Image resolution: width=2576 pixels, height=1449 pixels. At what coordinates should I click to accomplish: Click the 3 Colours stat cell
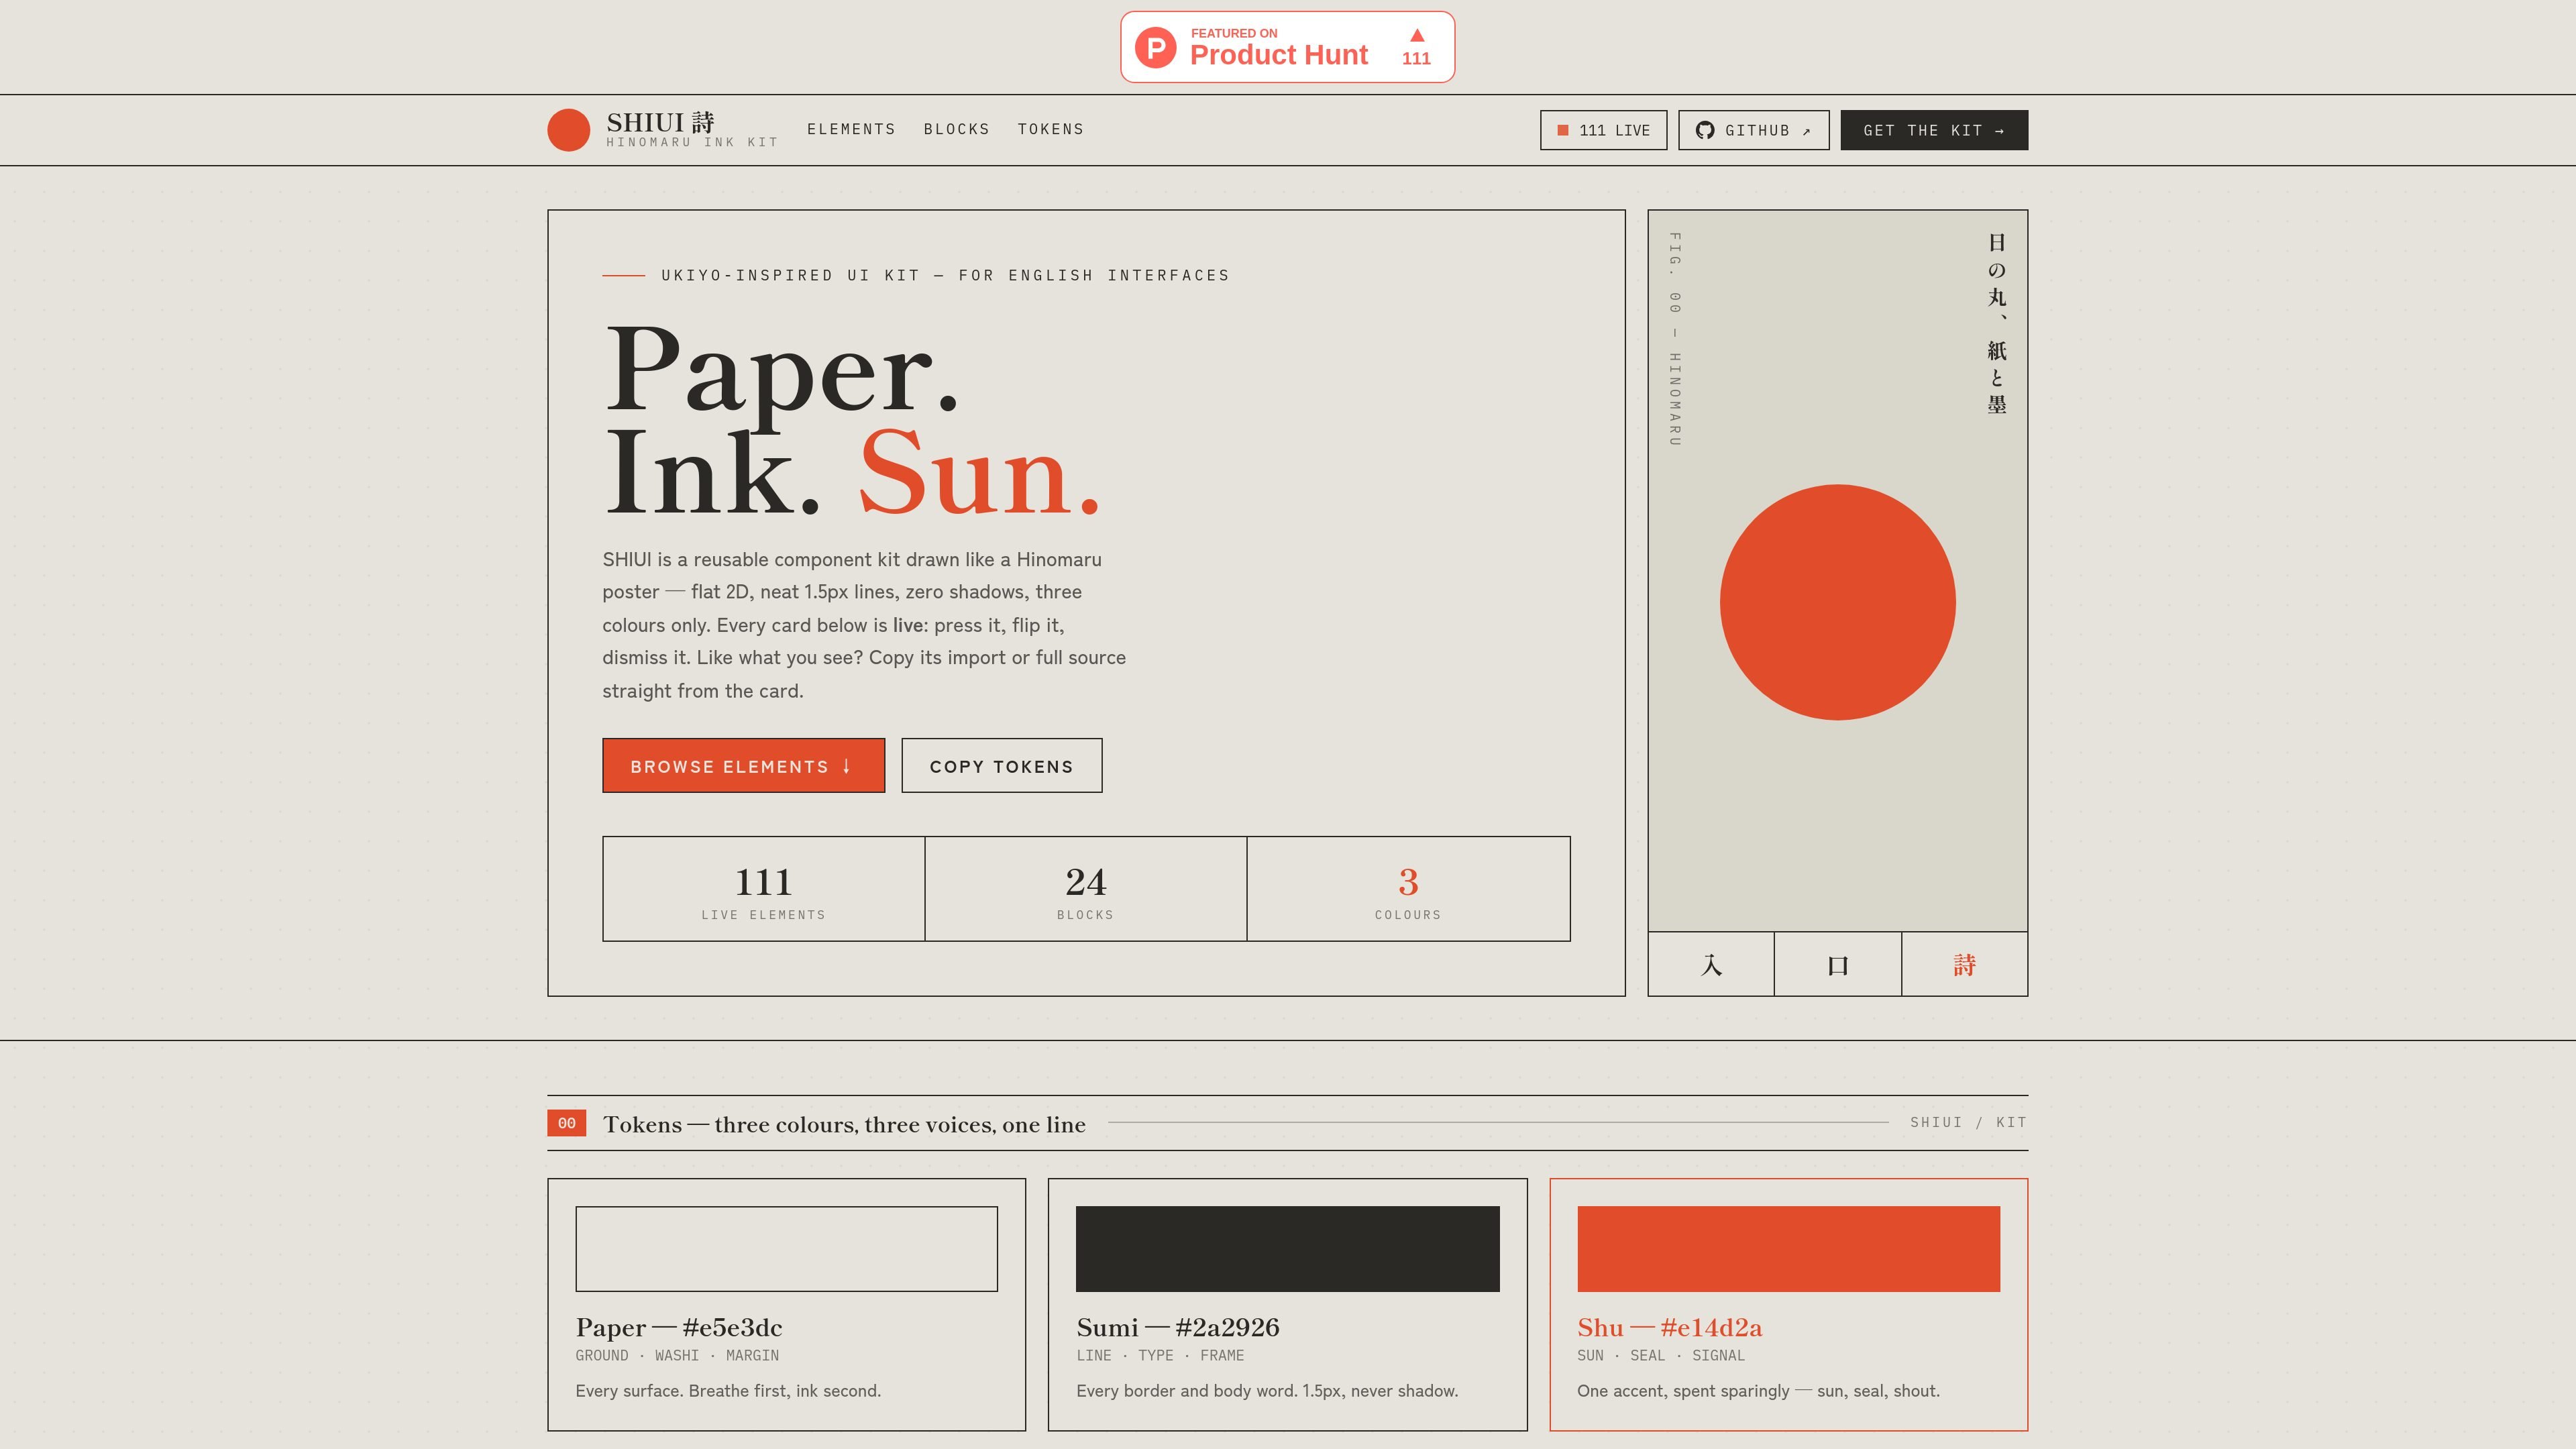pos(1408,888)
